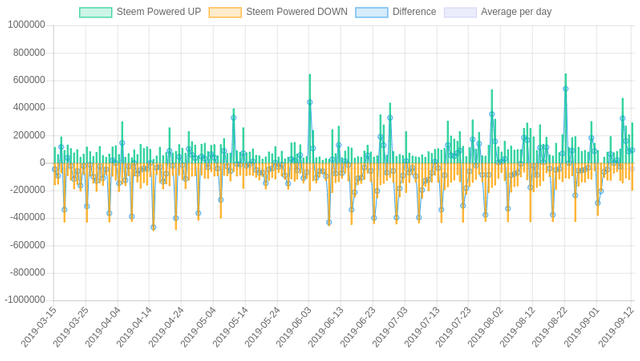Click the -800000 y-axis label
Image resolution: width=640 pixels, height=361 pixels.
point(27,272)
